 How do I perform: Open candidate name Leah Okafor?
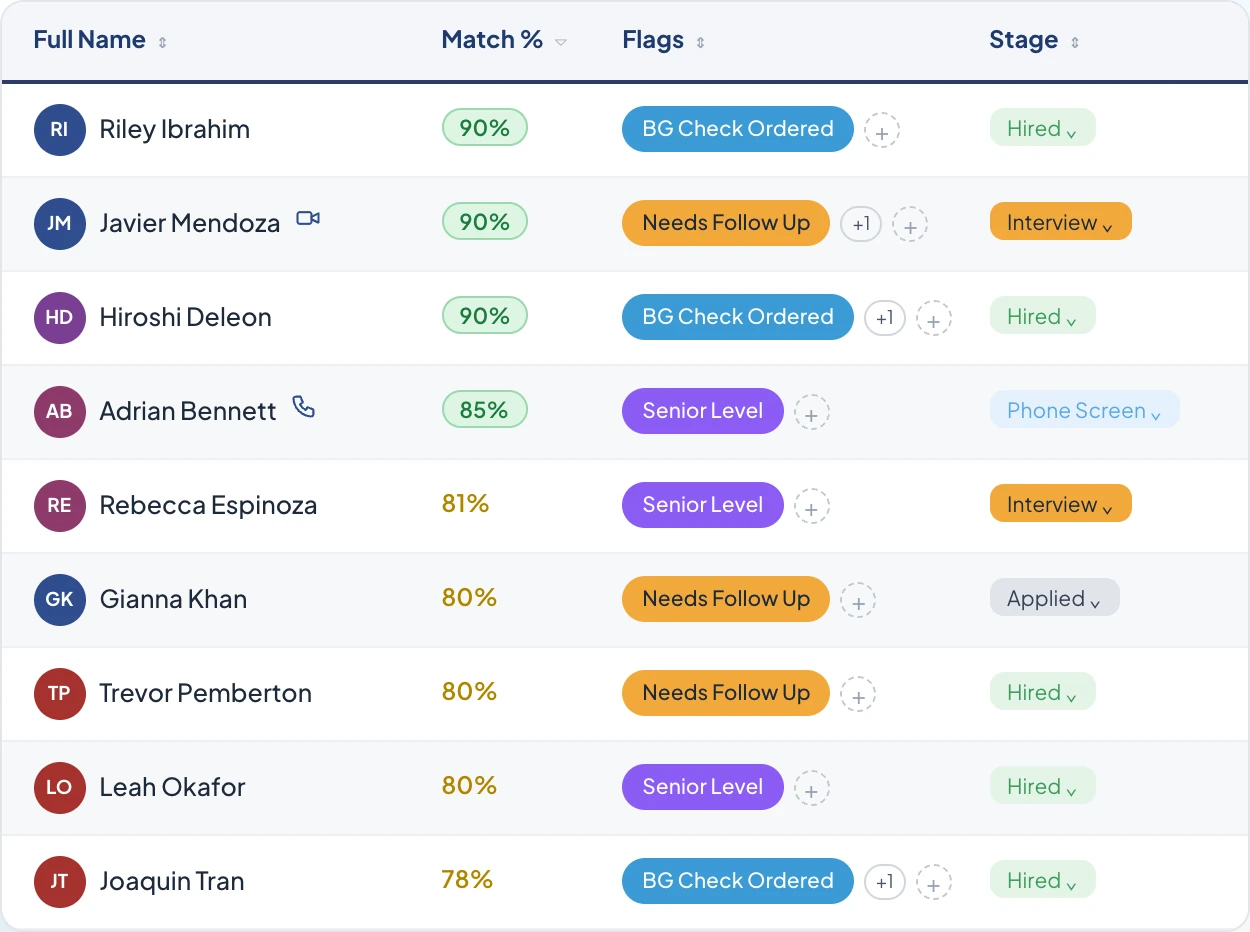(x=172, y=788)
